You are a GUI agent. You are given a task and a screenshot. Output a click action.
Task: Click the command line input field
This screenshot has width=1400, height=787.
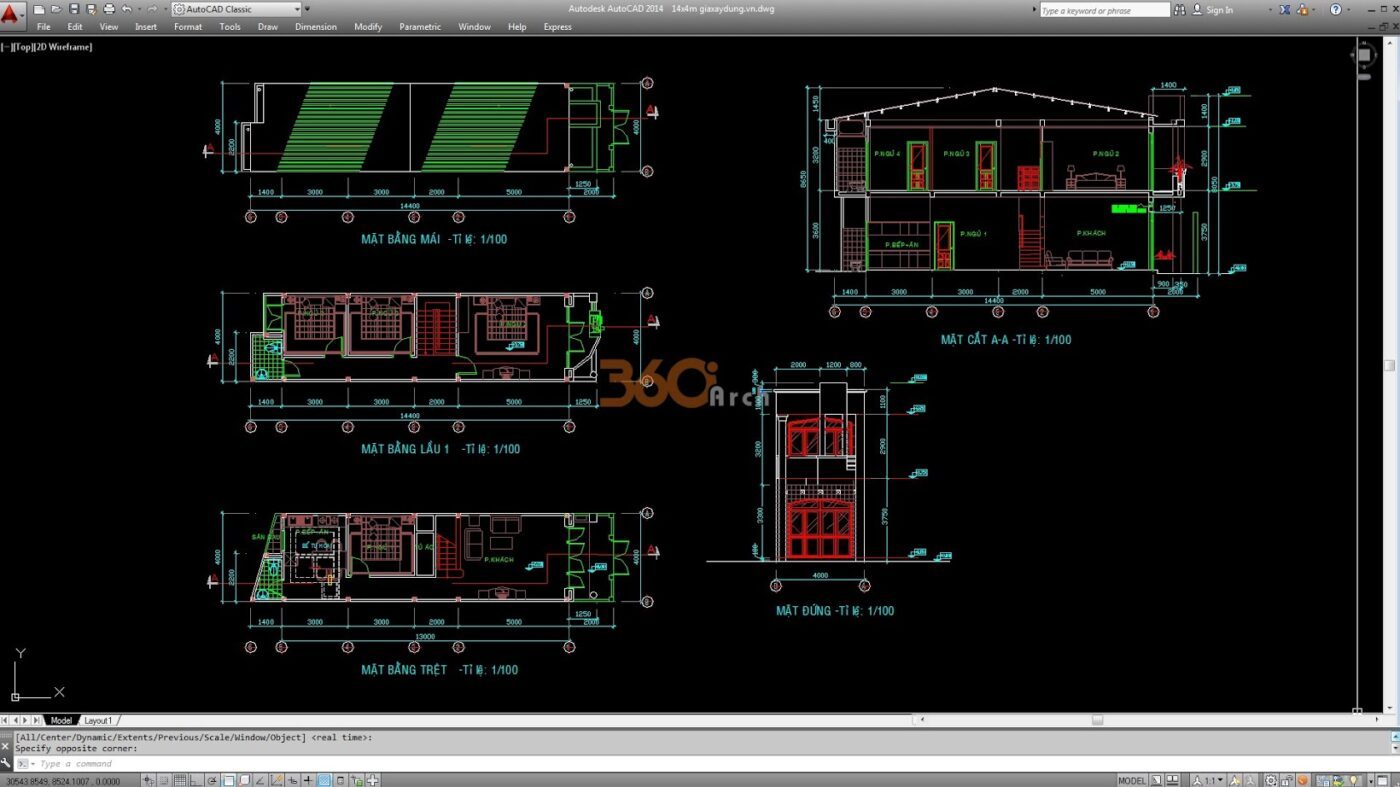click(200, 763)
